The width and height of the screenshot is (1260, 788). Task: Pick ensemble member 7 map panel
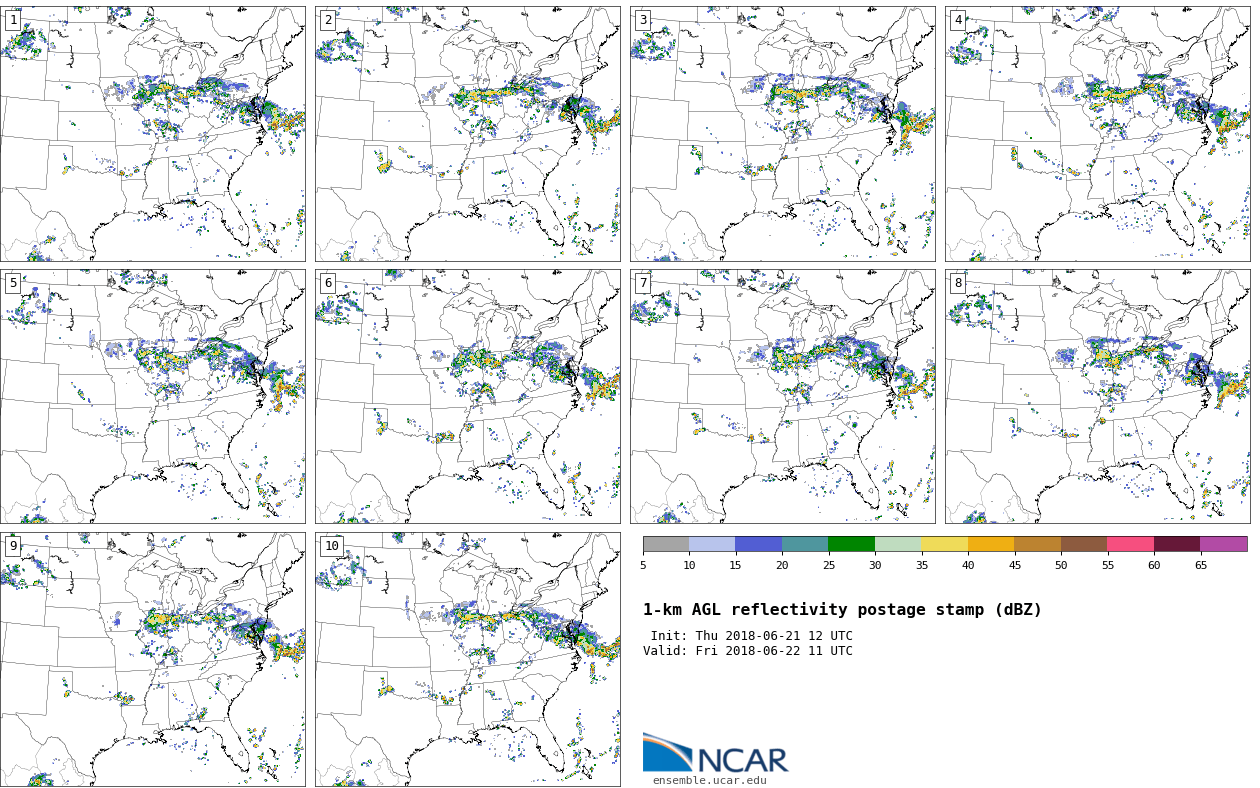782,396
